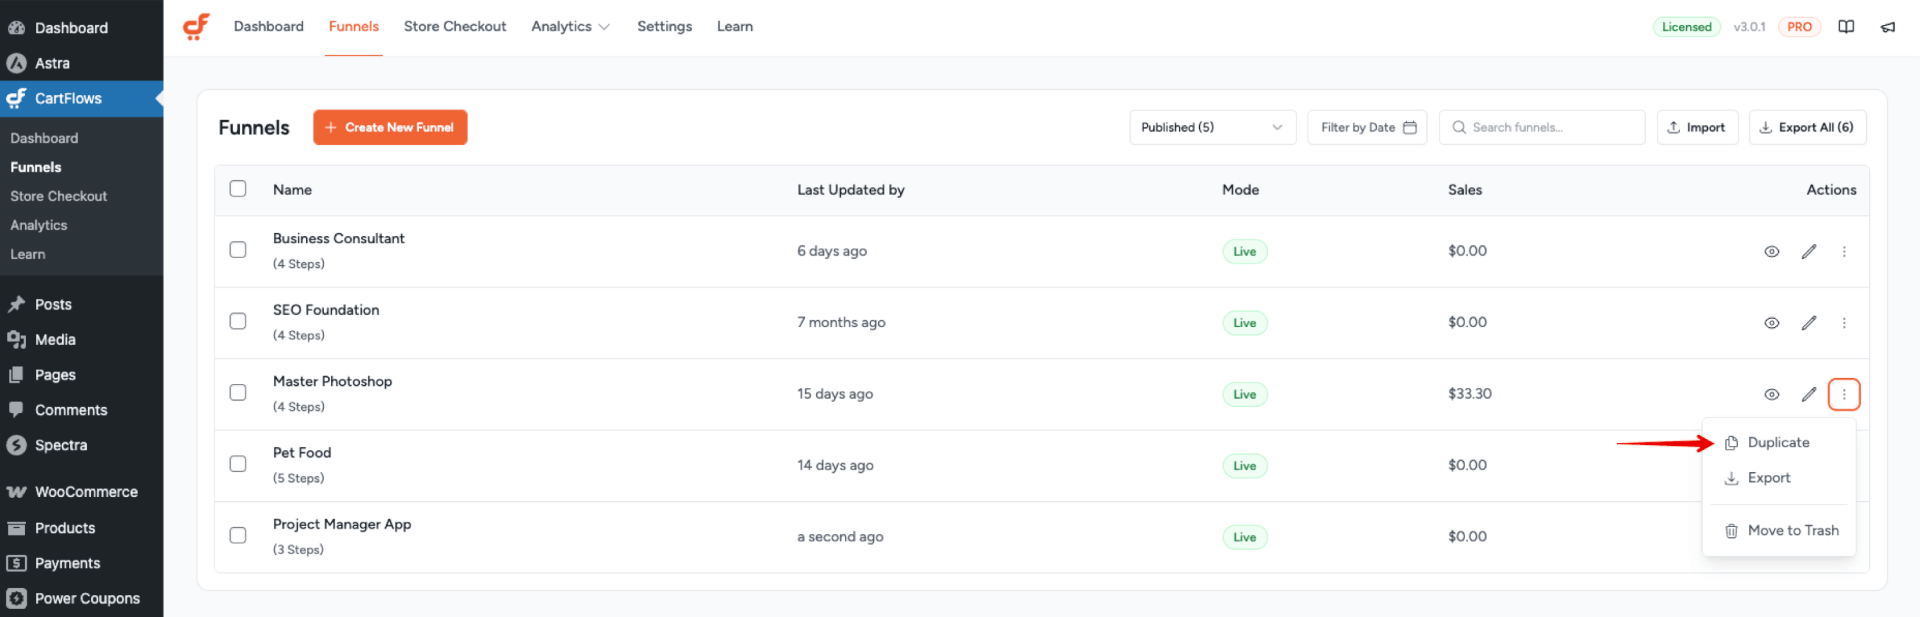
Task: Click the CartFlows logo icon
Action: [196, 27]
